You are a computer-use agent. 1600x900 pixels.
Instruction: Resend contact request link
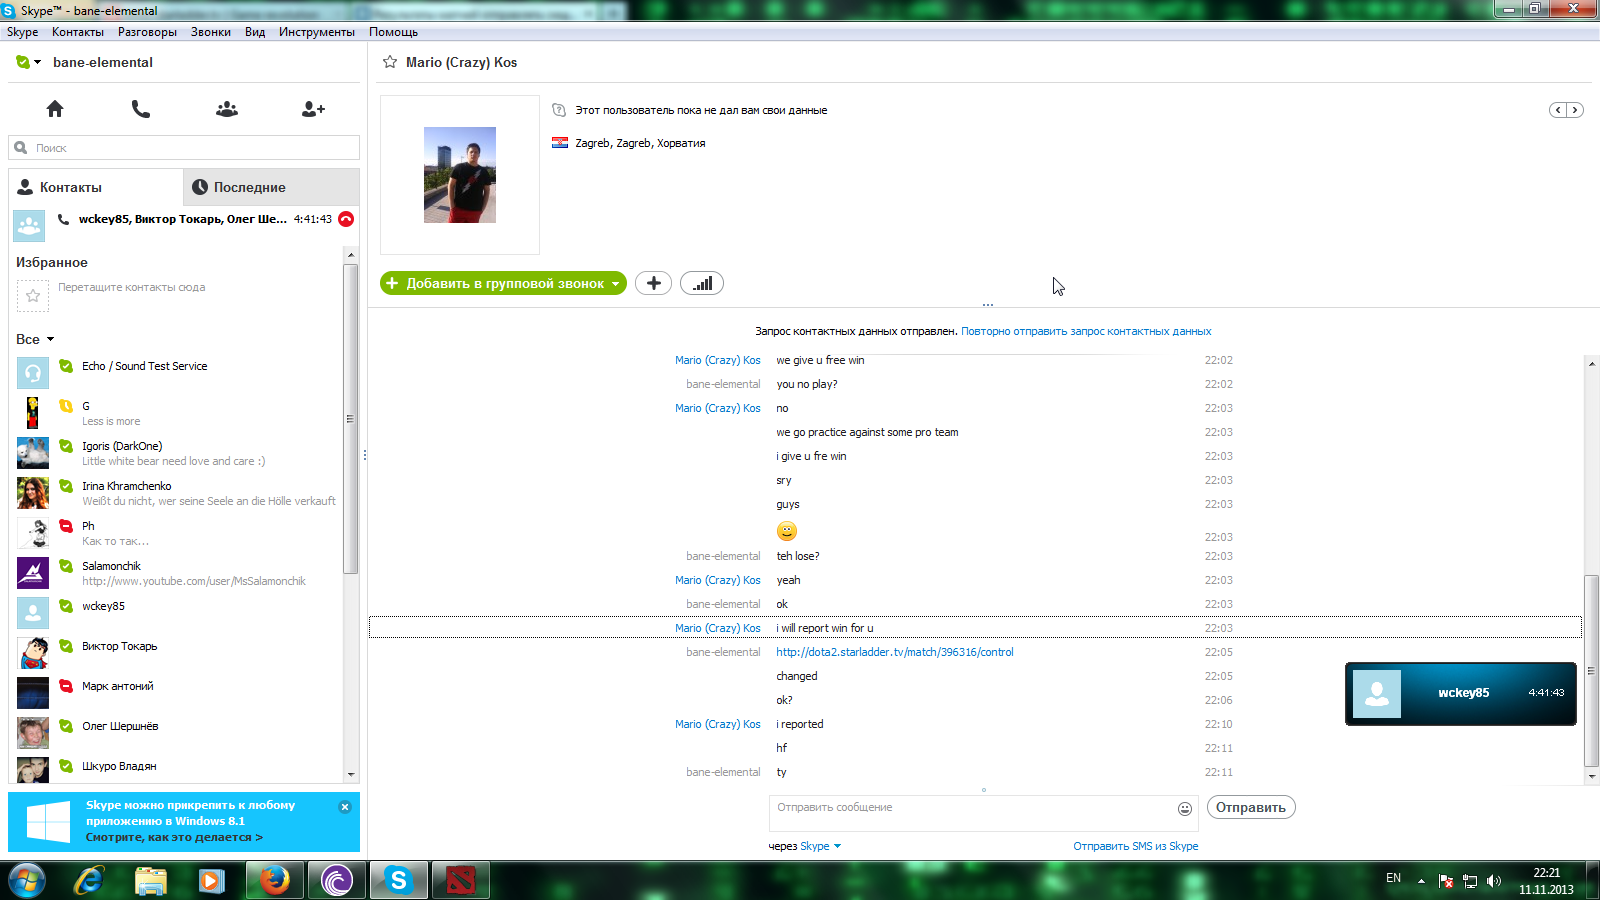point(1086,331)
